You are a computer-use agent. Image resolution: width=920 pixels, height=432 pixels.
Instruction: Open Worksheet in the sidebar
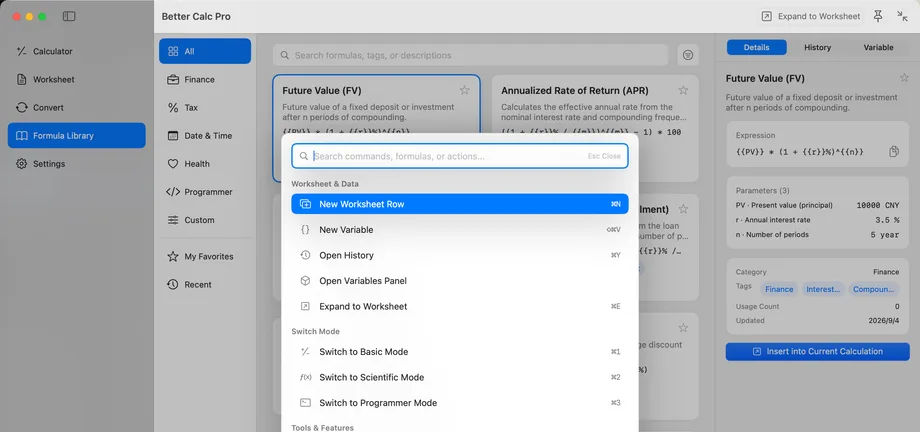tap(76, 79)
